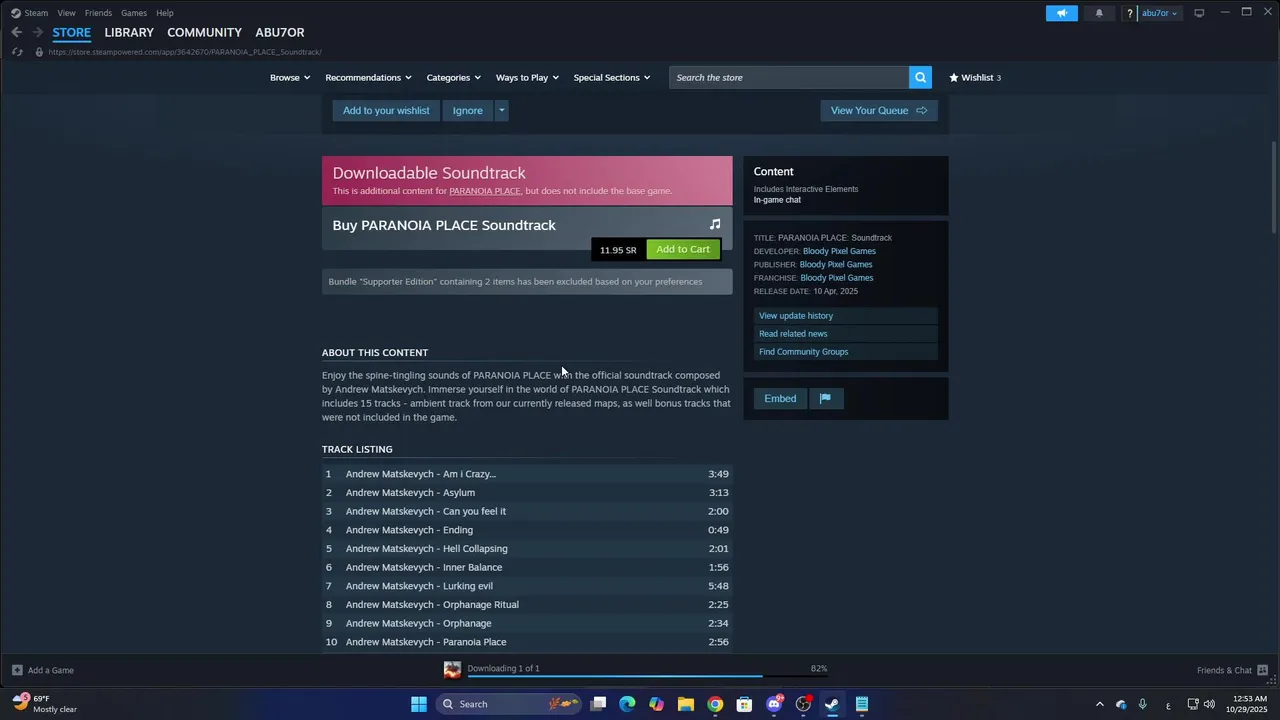Switch to Big Picture mode icon
Image resolution: width=1280 pixels, height=720 pixels.
pos(1199,13)
